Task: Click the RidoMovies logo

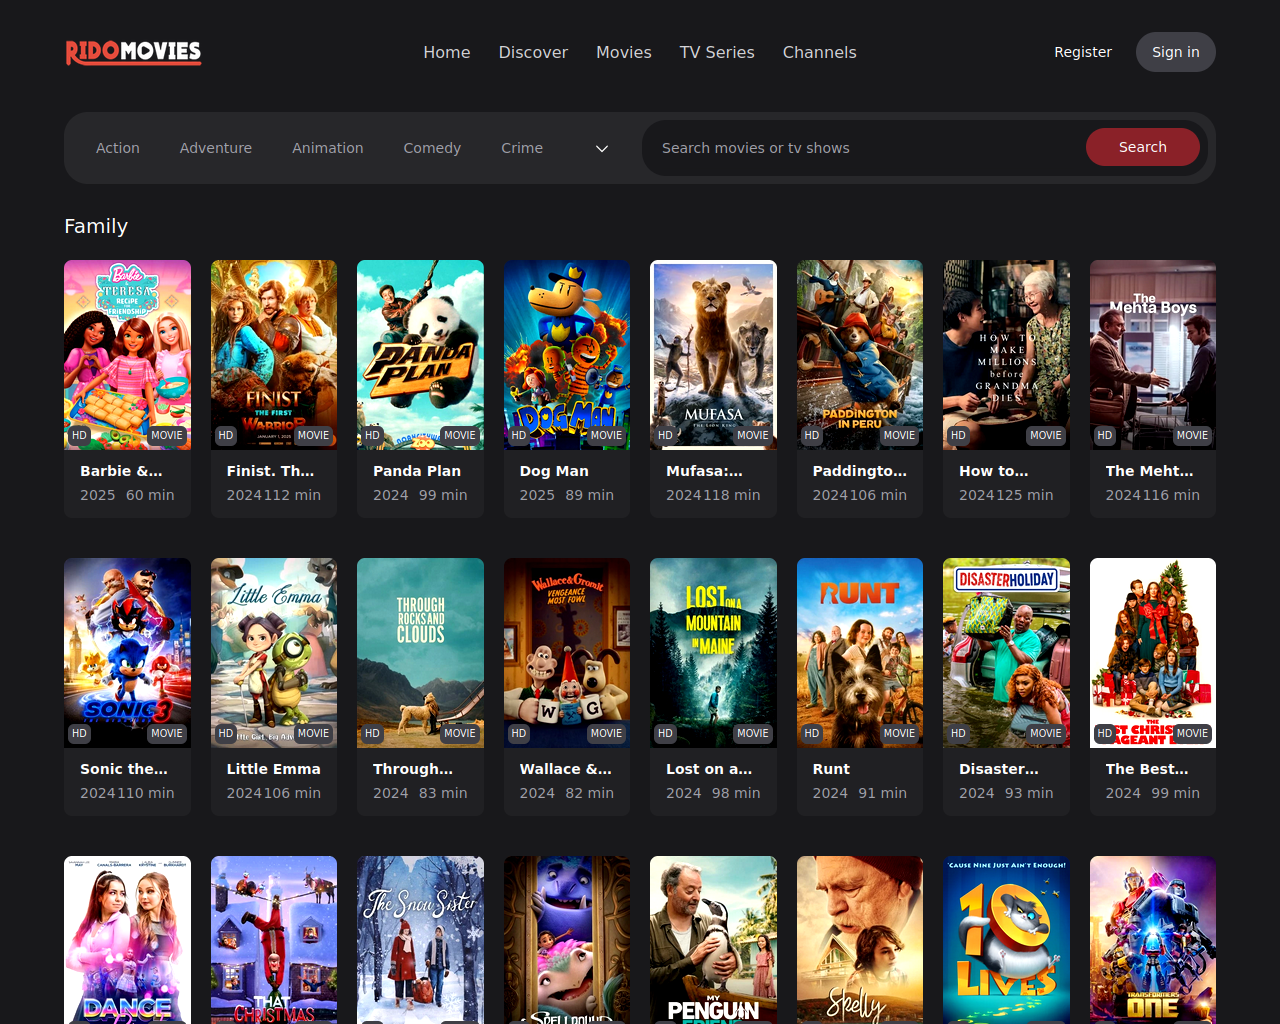Action: click(133, 52)
